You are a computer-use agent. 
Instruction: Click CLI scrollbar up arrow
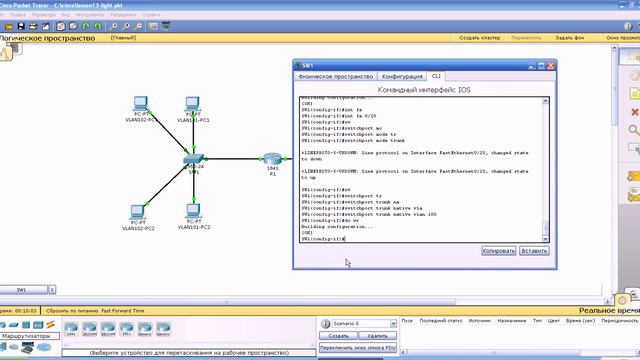click(545, 101)
